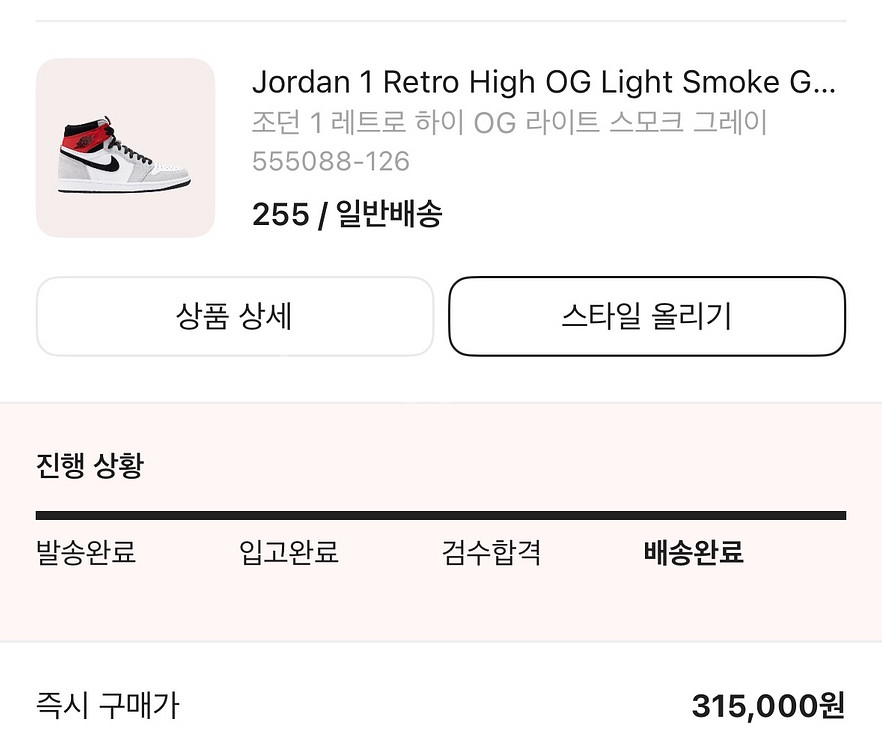Select the Korean product name 조던 1 레트로 하이
The width and height of the screenshot is (882, 750).
pyautogui.click(x=509, y=122)
